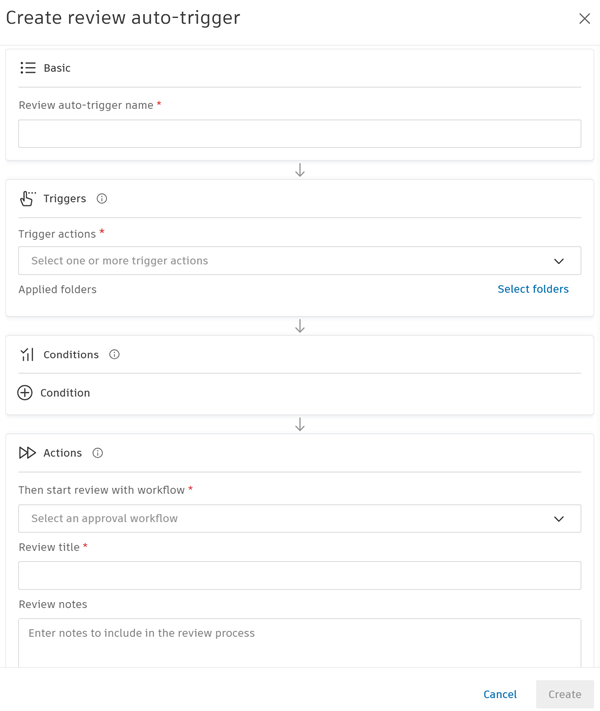Click the Triggers hand pointer icon

click(x=27, y=199)
